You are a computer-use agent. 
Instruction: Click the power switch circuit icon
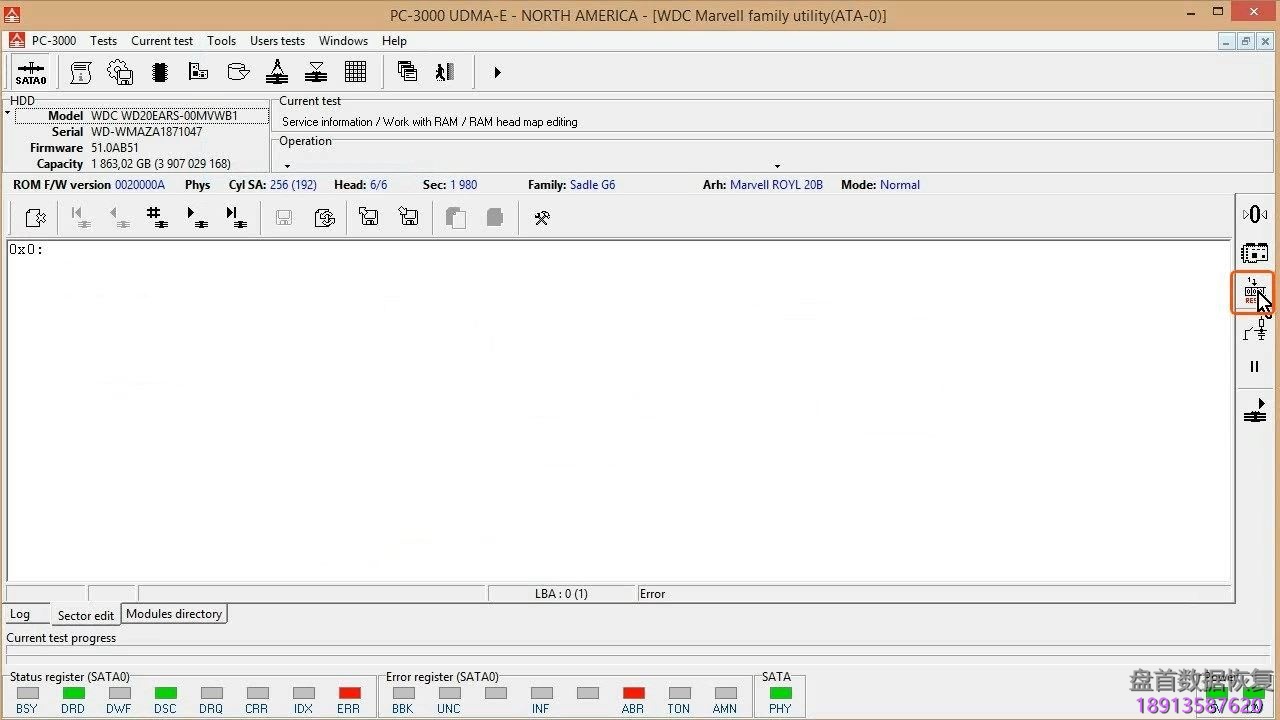(x=1254, y=330)
